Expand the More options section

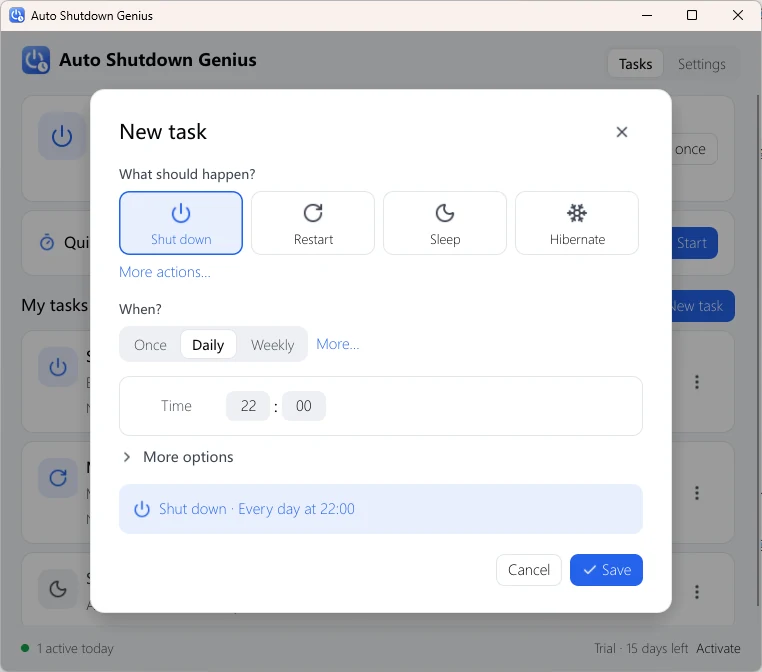tap(179, 457)
